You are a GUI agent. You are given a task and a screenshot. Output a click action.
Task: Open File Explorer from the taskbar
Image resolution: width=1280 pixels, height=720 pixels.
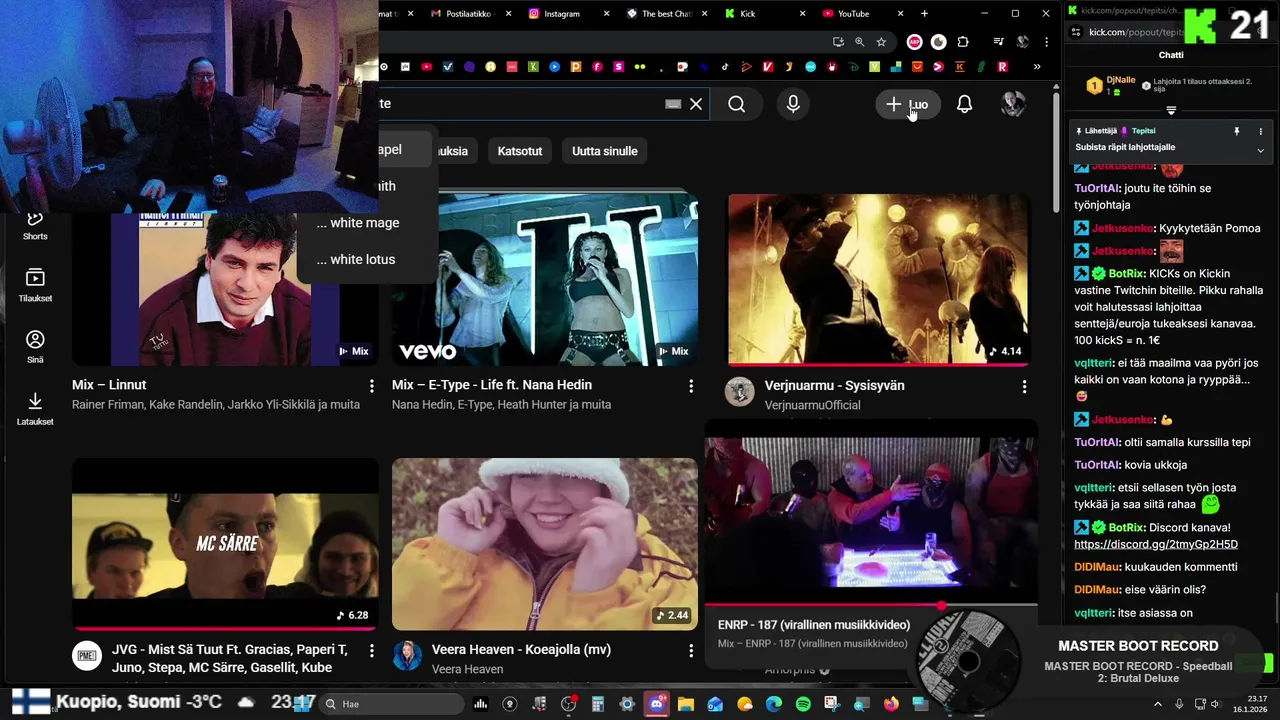click(x=686, y=704)
